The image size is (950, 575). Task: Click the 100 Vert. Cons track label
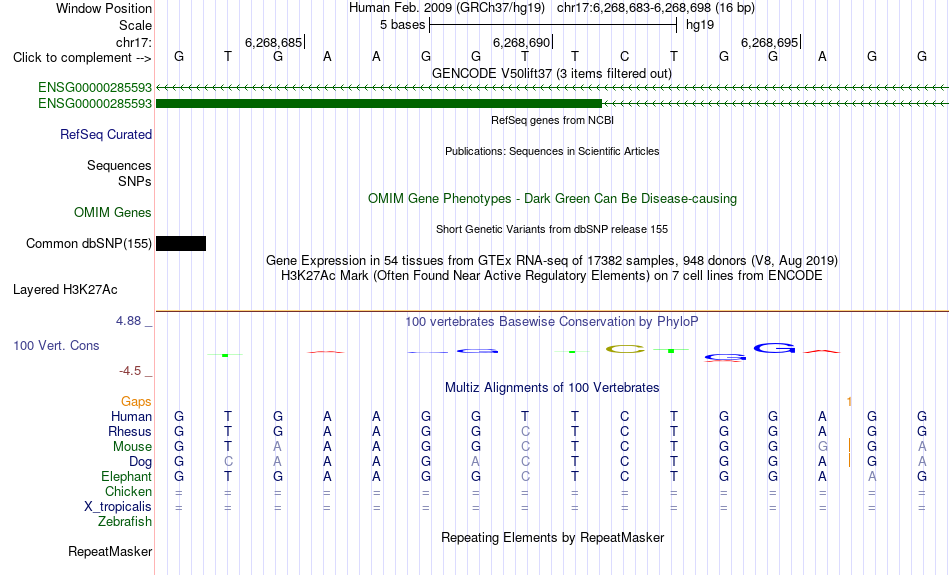tap(56, 346)
